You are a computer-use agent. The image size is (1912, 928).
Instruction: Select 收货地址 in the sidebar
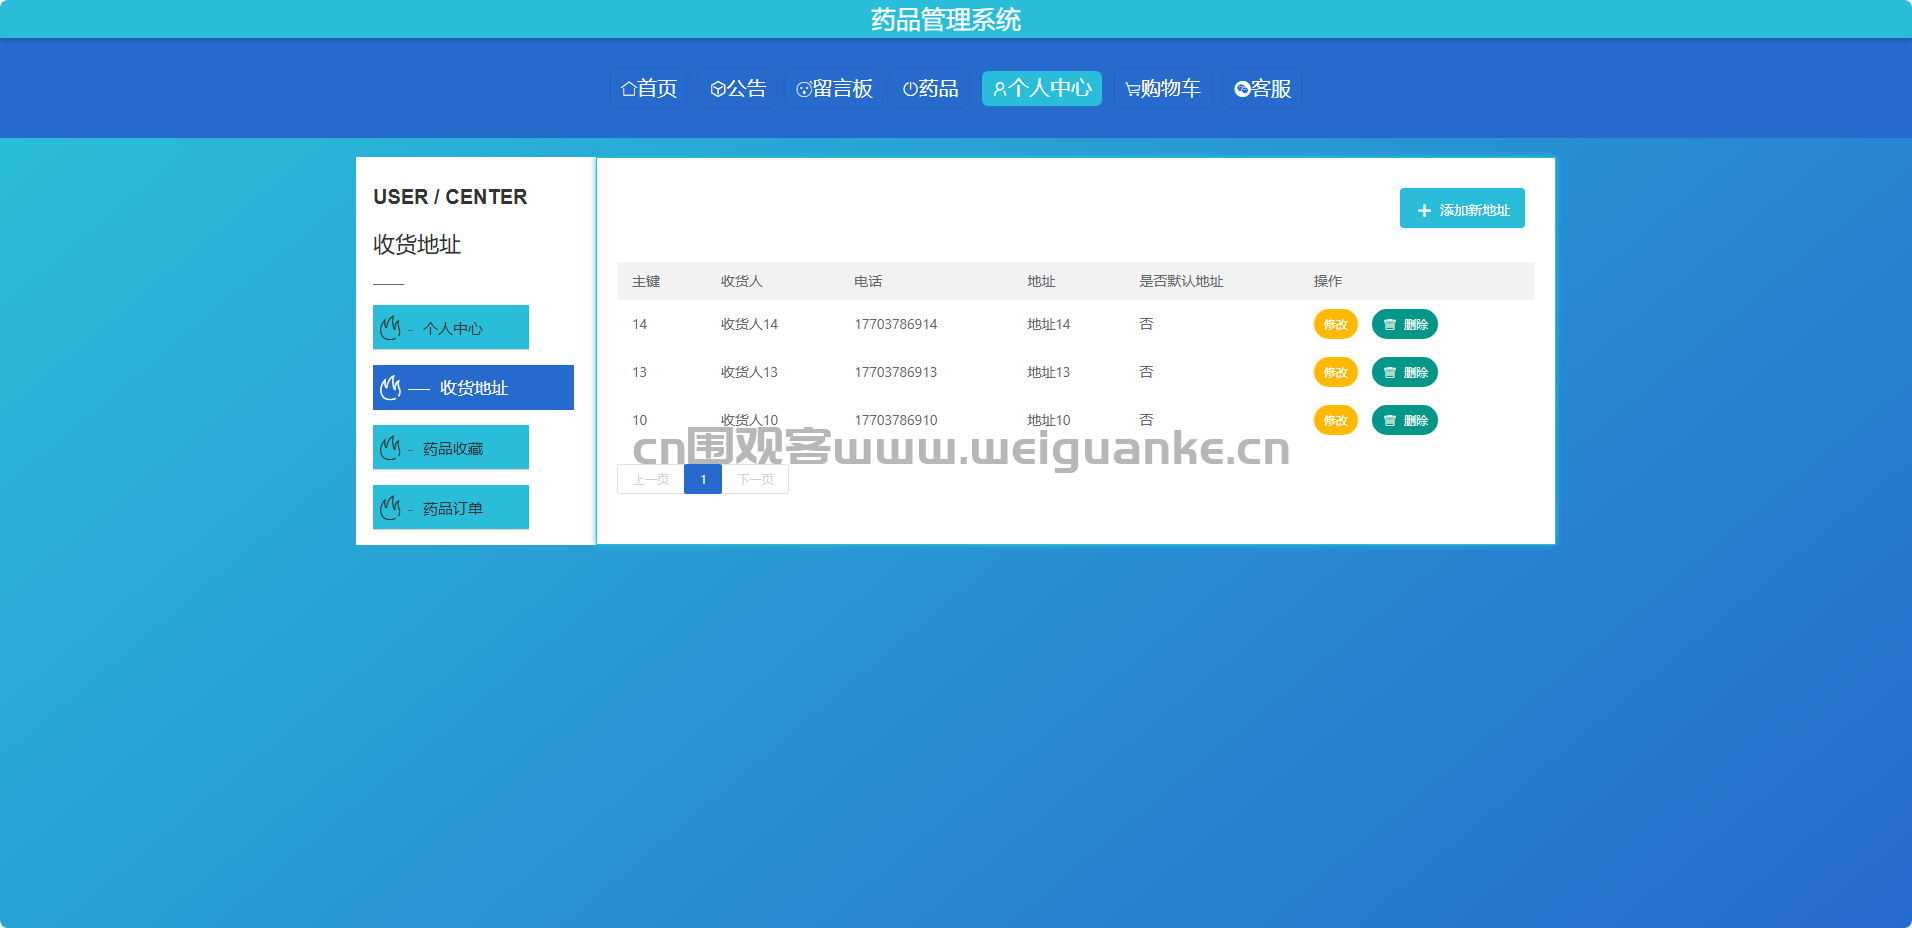473,387
